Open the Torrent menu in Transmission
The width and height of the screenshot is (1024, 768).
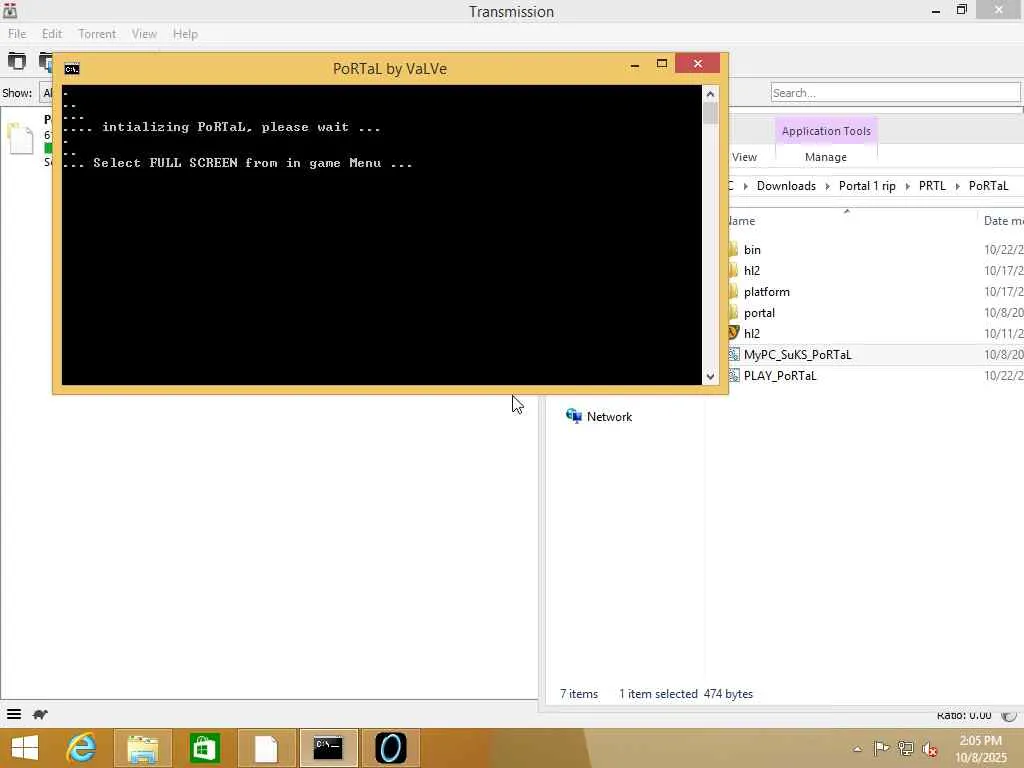97,34
